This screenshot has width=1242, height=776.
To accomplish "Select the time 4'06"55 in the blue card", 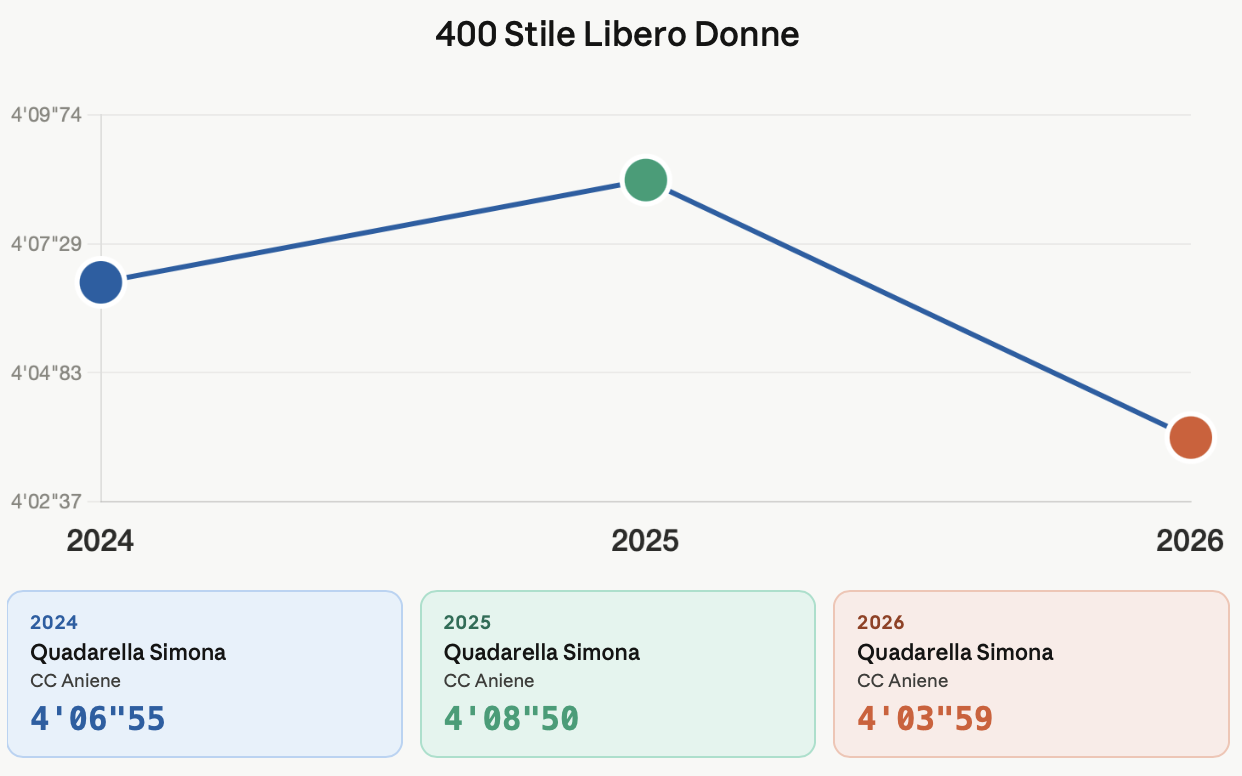I will [x=98, y=718].
